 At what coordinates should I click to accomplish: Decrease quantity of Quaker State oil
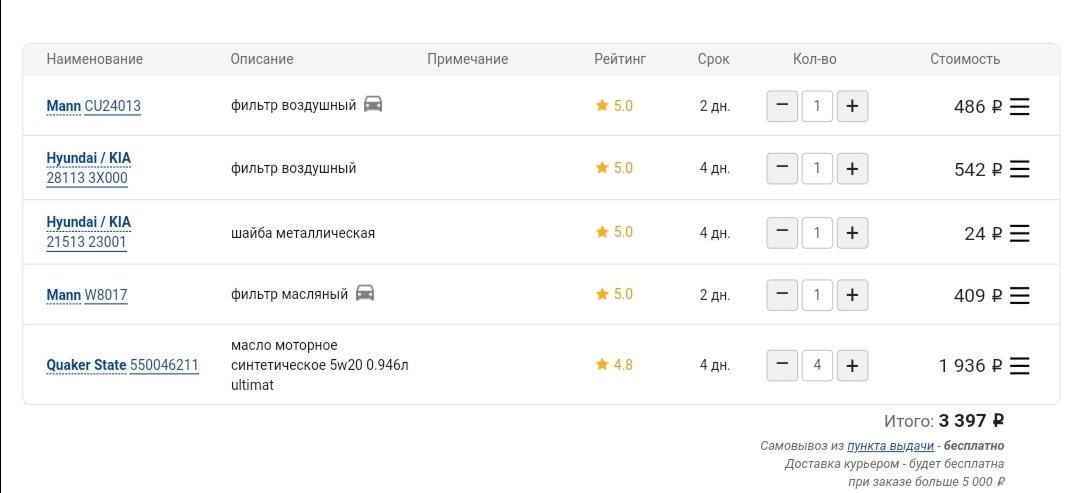click(x=782, y=365)
